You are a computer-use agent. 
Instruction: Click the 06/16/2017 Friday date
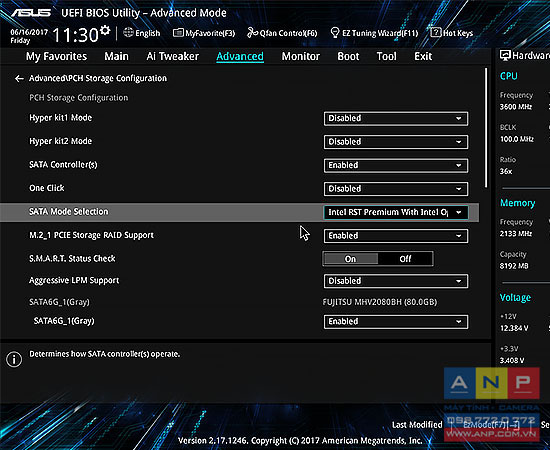[x=29, y=36]
